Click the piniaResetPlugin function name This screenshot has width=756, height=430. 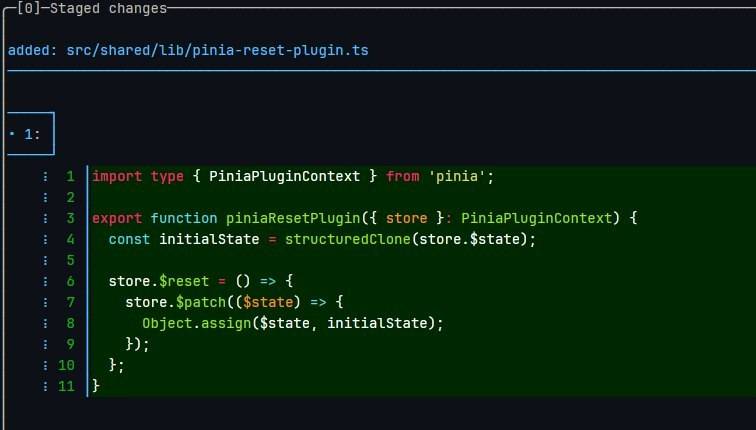tap(293, 218)
